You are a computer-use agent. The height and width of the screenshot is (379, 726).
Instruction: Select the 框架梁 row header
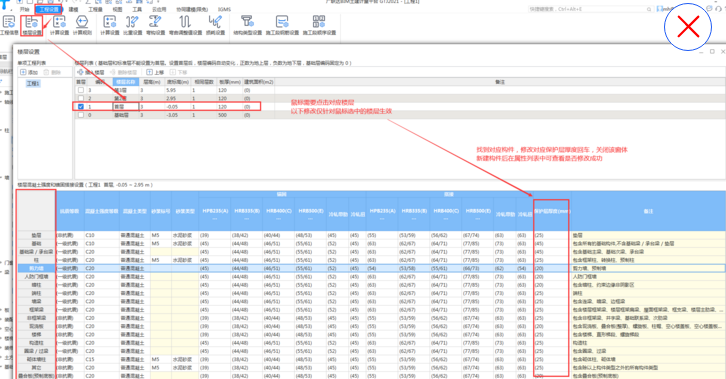click(36, 310)
